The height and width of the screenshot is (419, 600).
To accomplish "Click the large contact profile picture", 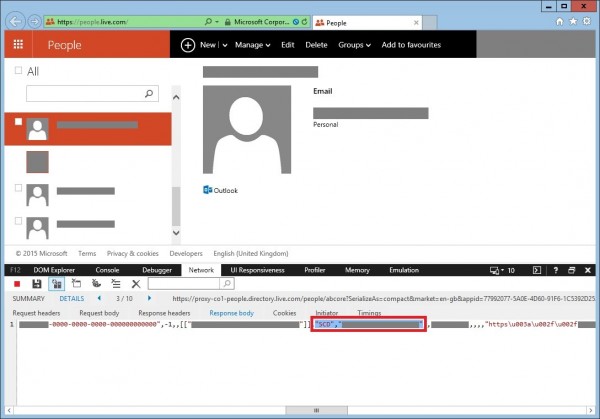I will (x=247, y=129).
